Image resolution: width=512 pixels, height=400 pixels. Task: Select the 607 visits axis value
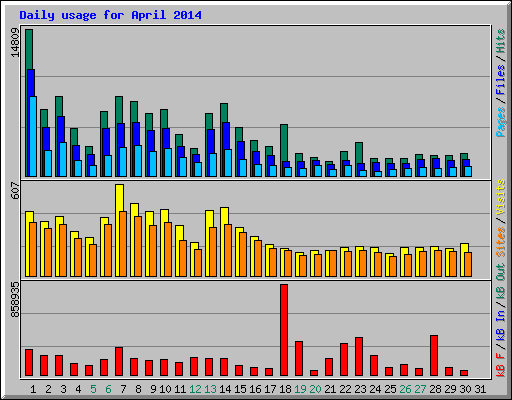[x=15, y=190]
